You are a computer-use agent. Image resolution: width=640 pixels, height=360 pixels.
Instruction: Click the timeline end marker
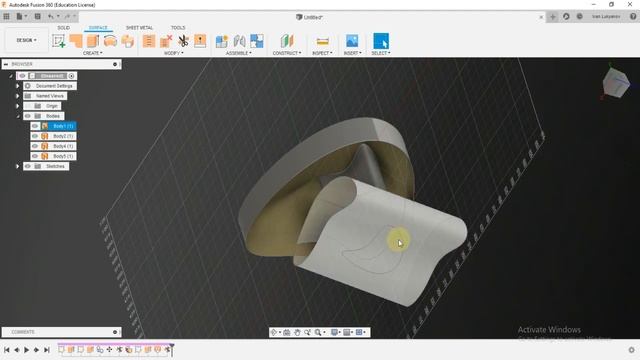172,349
